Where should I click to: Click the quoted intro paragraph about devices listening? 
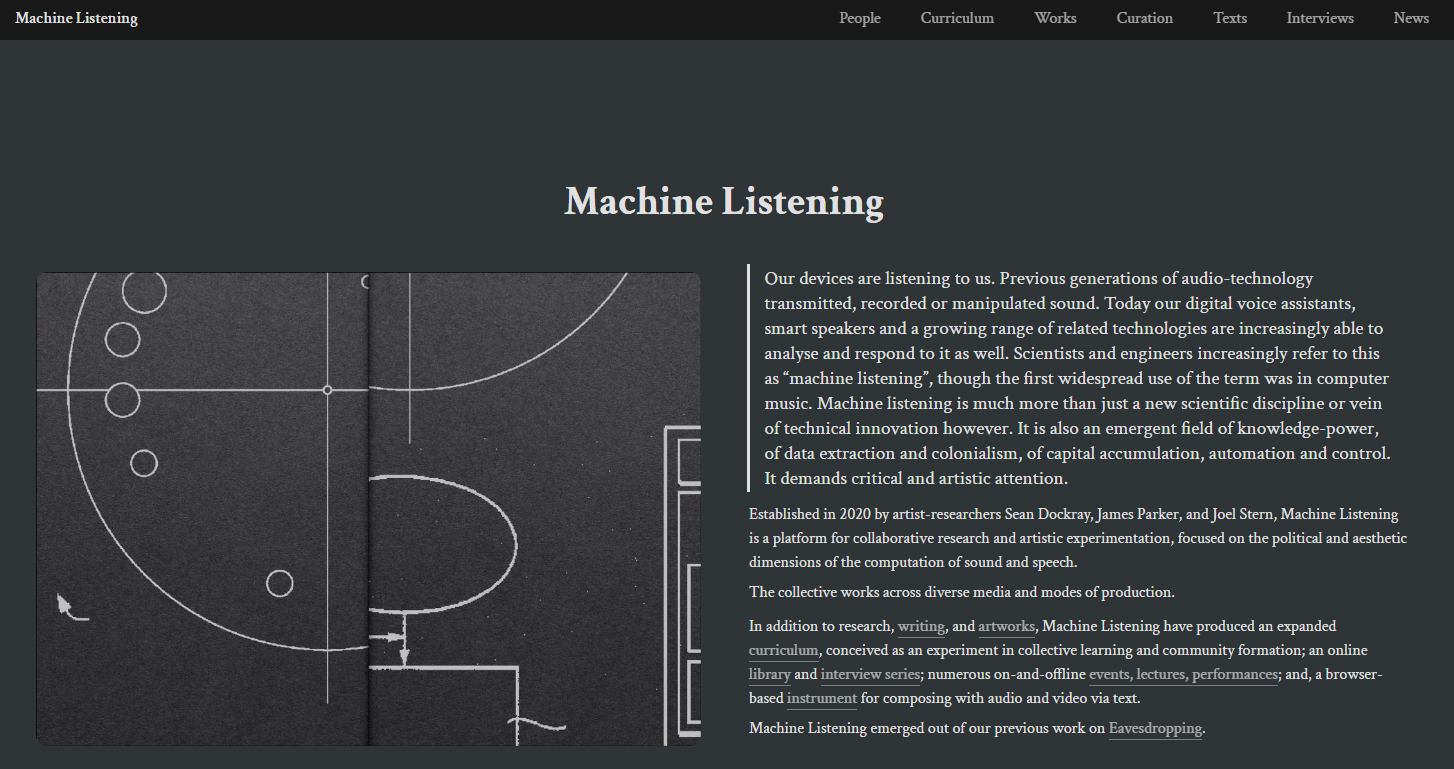[1076, 378]
